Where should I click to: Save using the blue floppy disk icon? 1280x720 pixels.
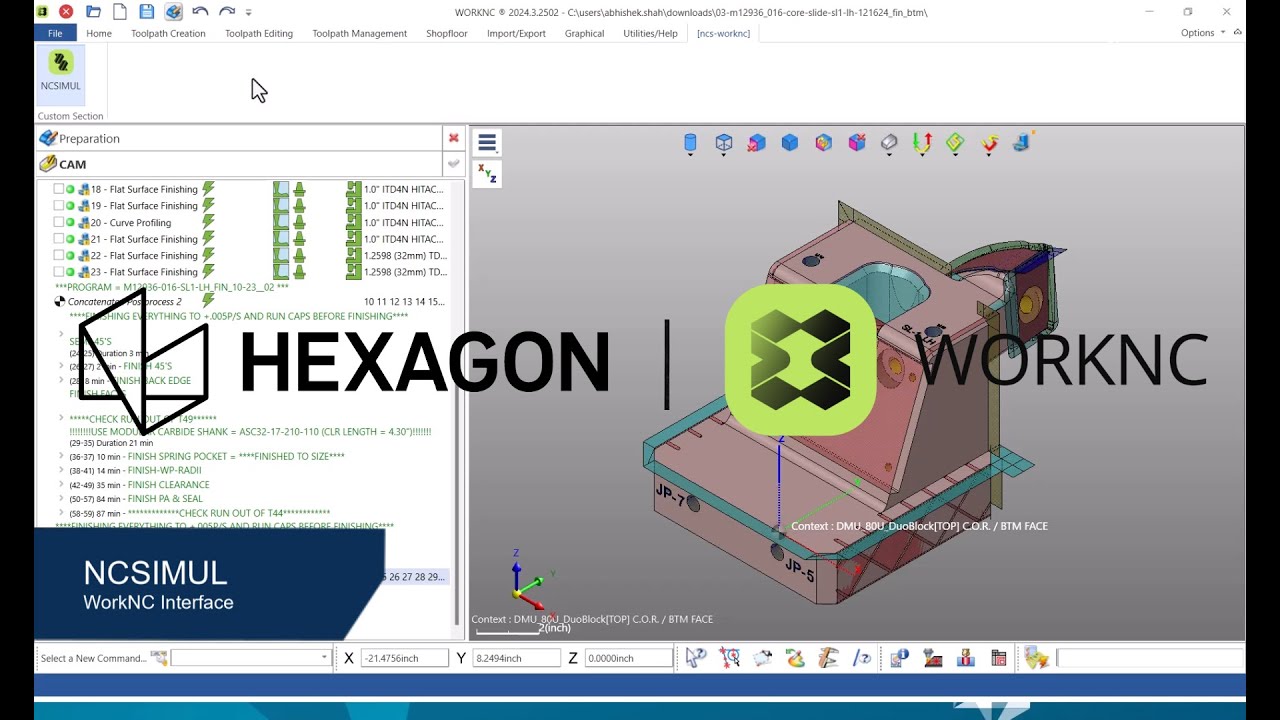[x=147, y=12]
